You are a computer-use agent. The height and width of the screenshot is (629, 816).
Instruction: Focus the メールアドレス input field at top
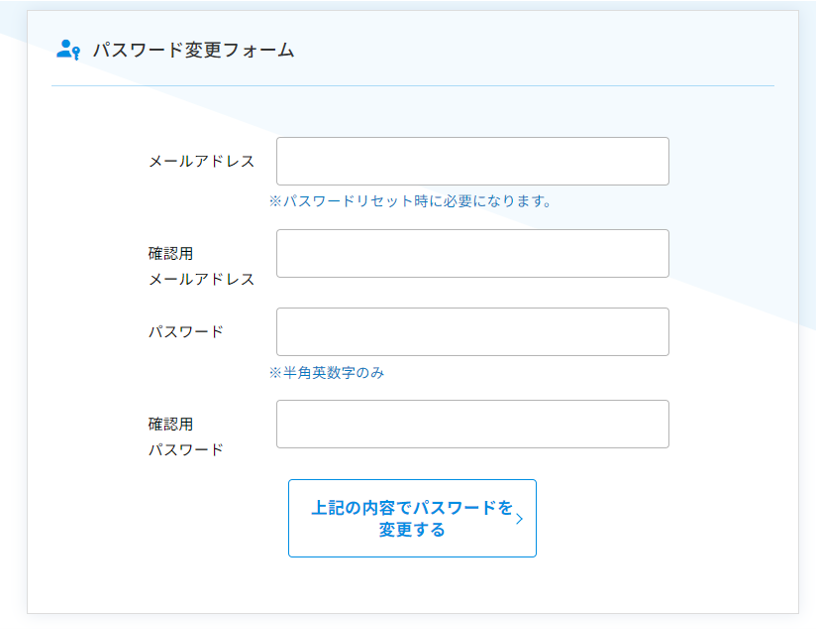click(x=473, y=161)
